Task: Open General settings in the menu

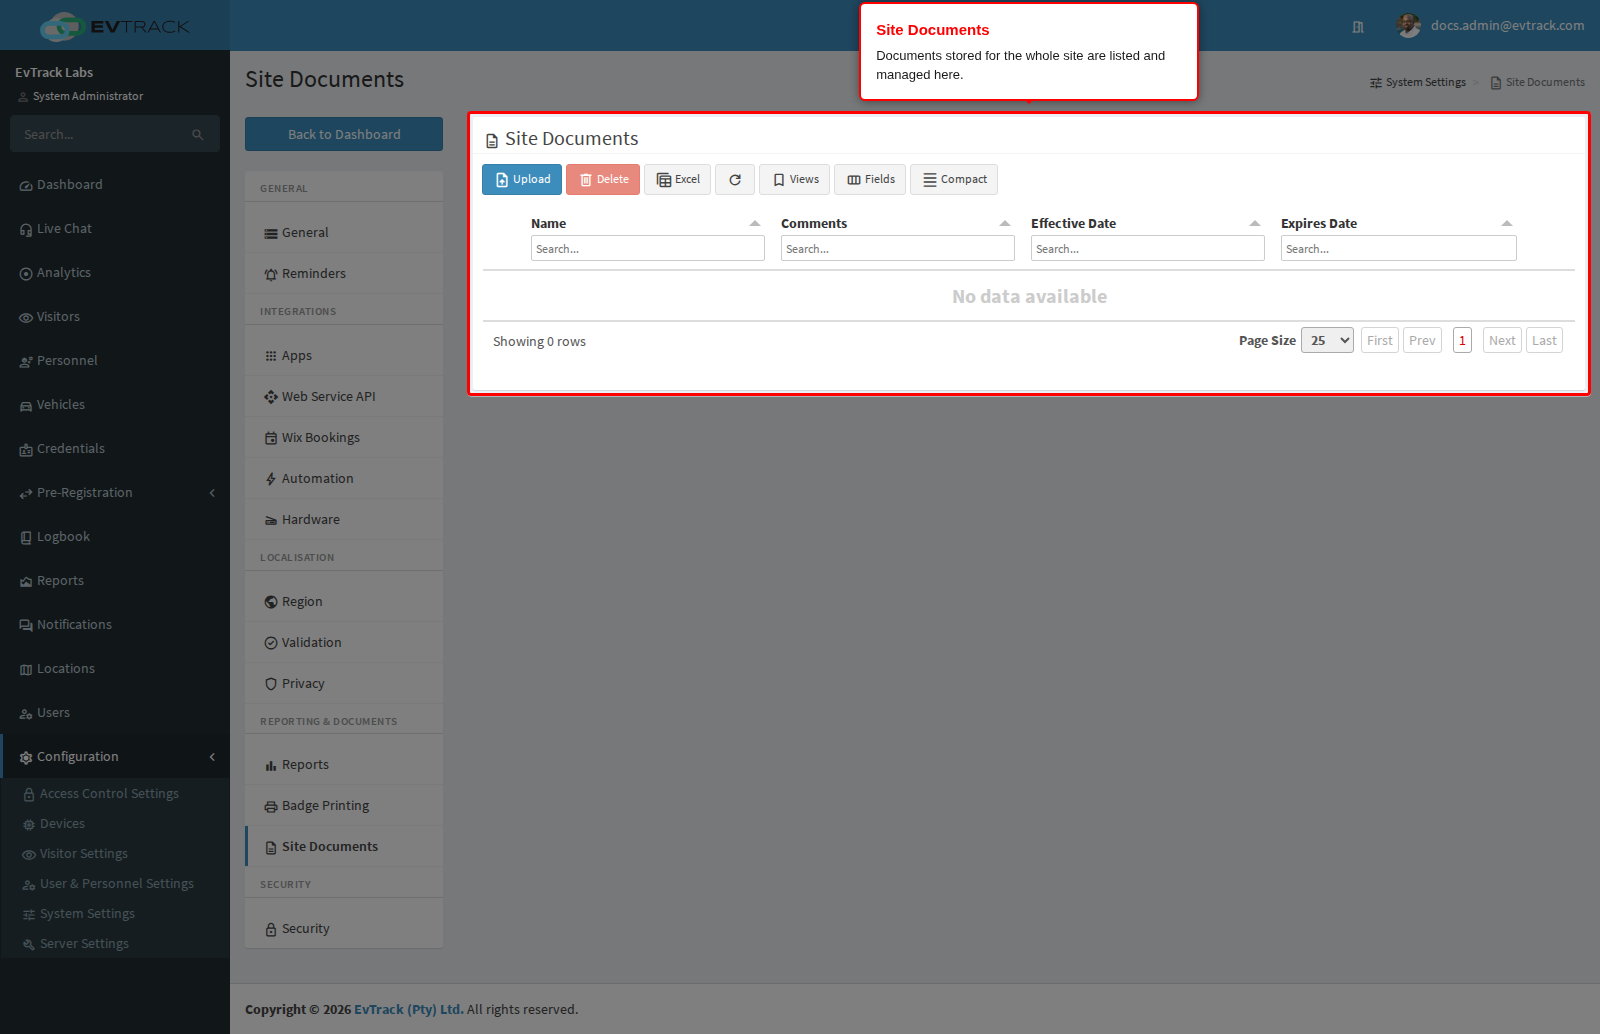Action: (344, 233)
